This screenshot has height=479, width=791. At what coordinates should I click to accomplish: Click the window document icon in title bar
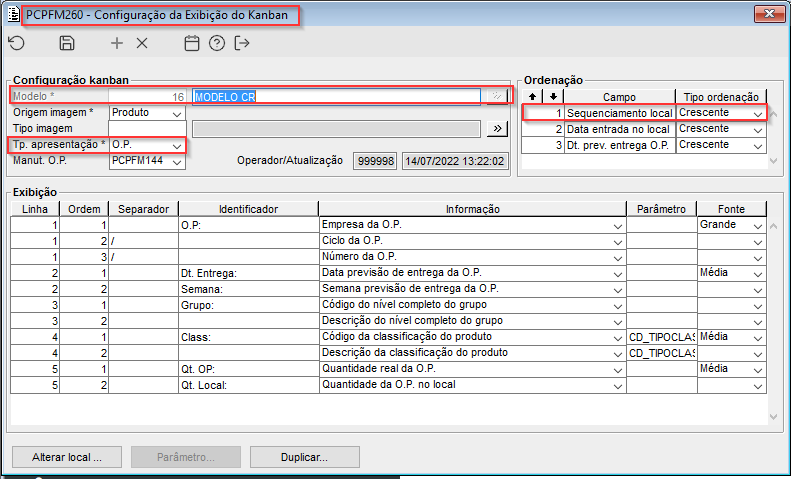[14, 15]
